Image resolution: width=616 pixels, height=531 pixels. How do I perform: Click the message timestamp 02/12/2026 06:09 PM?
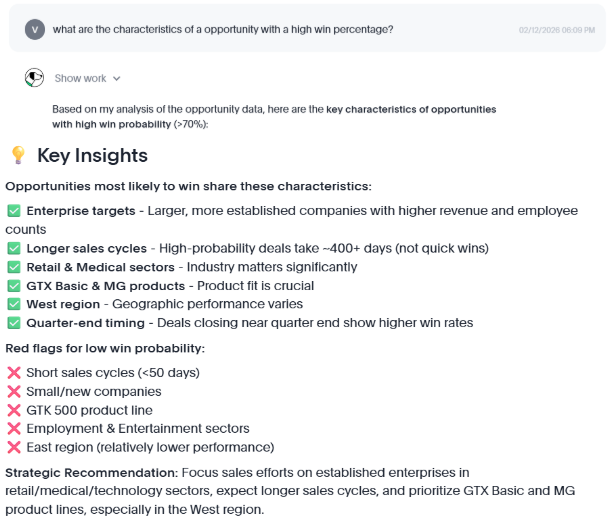555,30
